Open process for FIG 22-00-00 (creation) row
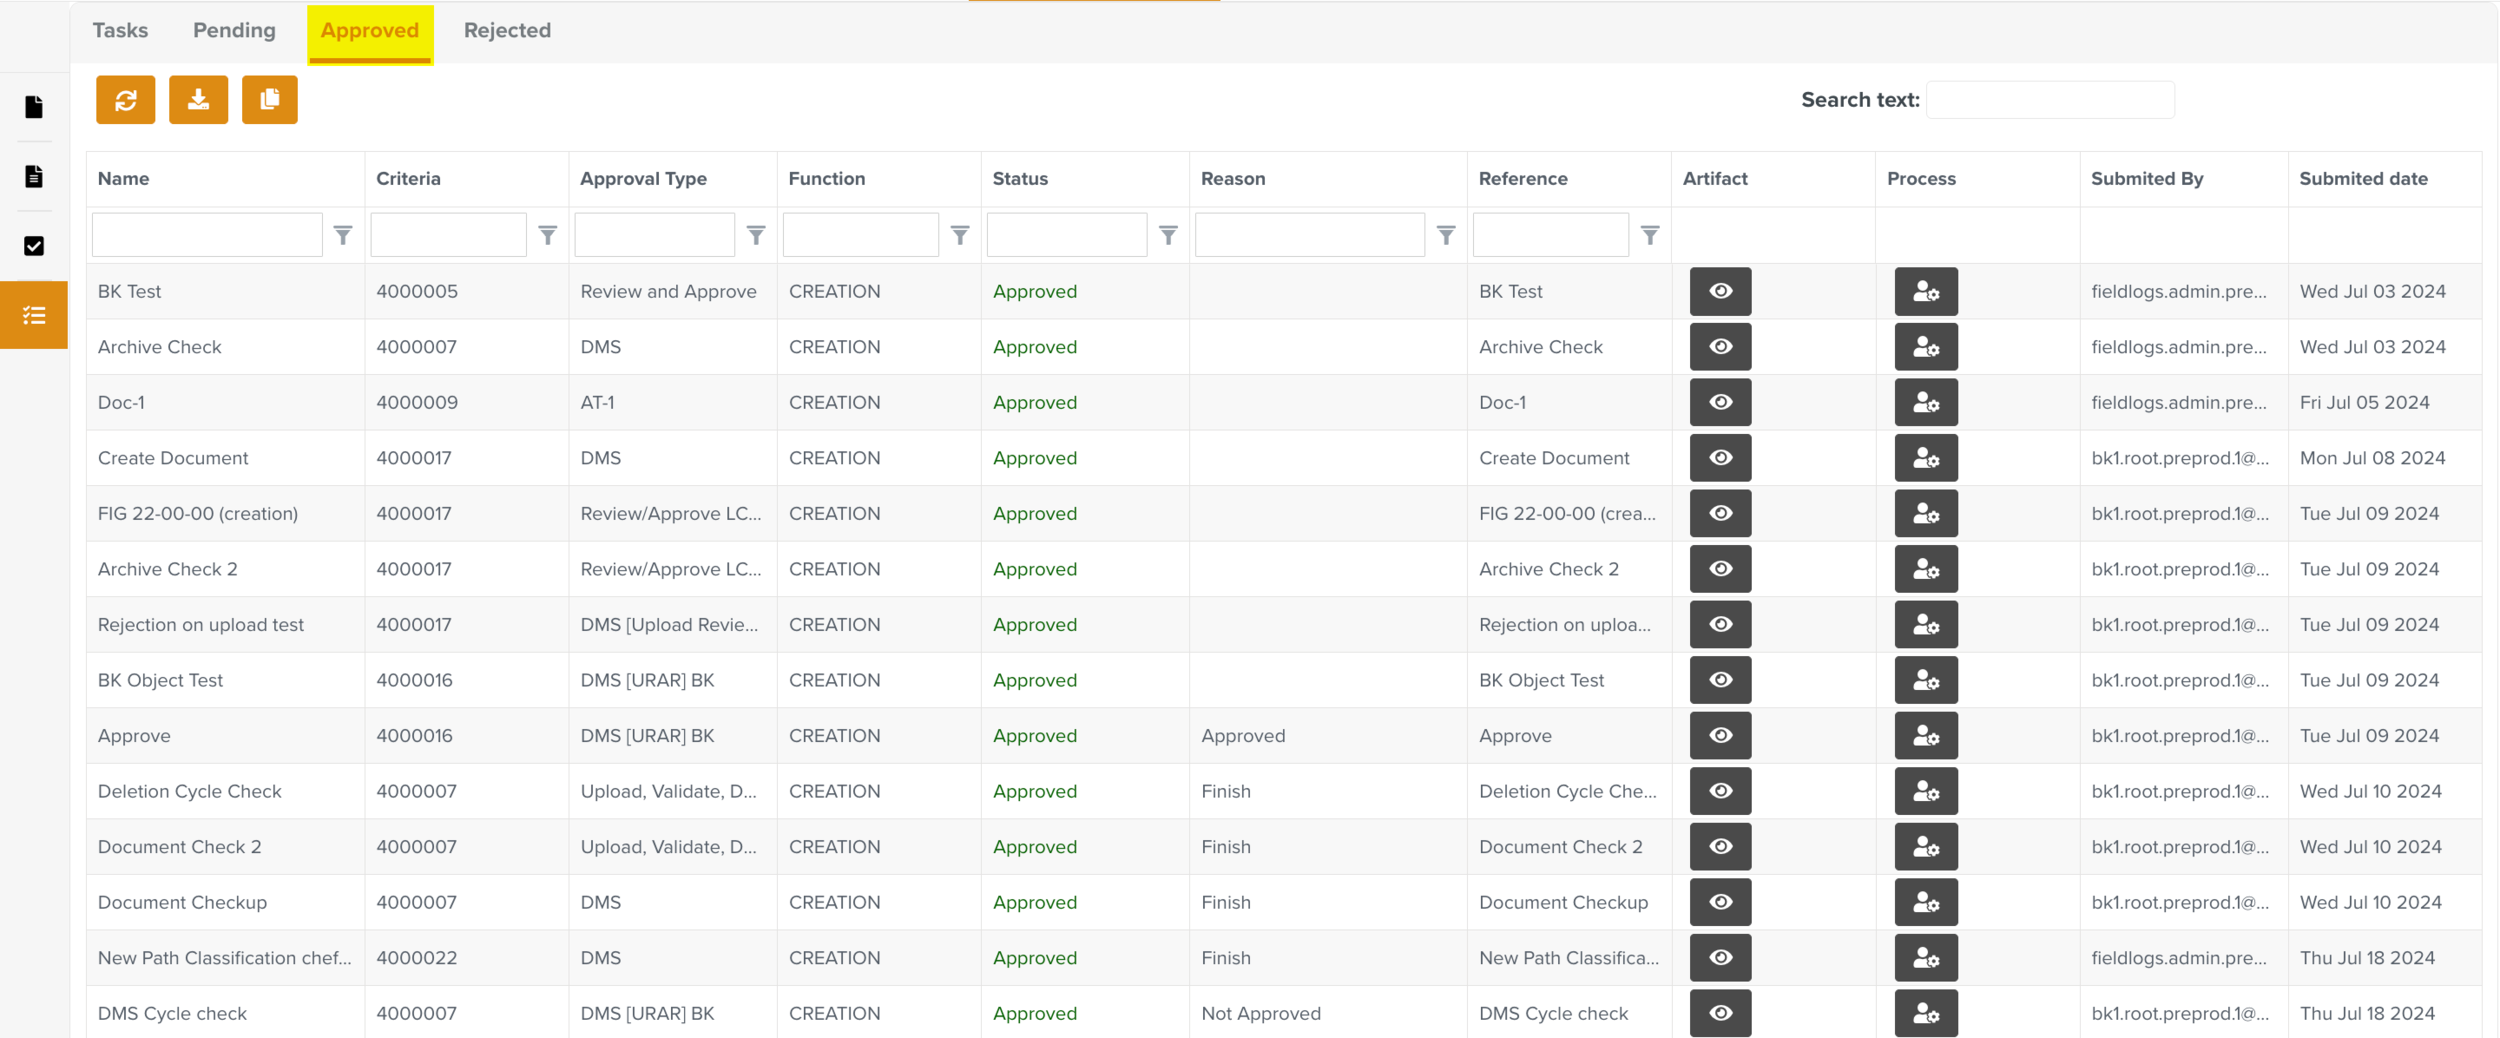Screen dimensions: 2500x1038 point(1926,513)
